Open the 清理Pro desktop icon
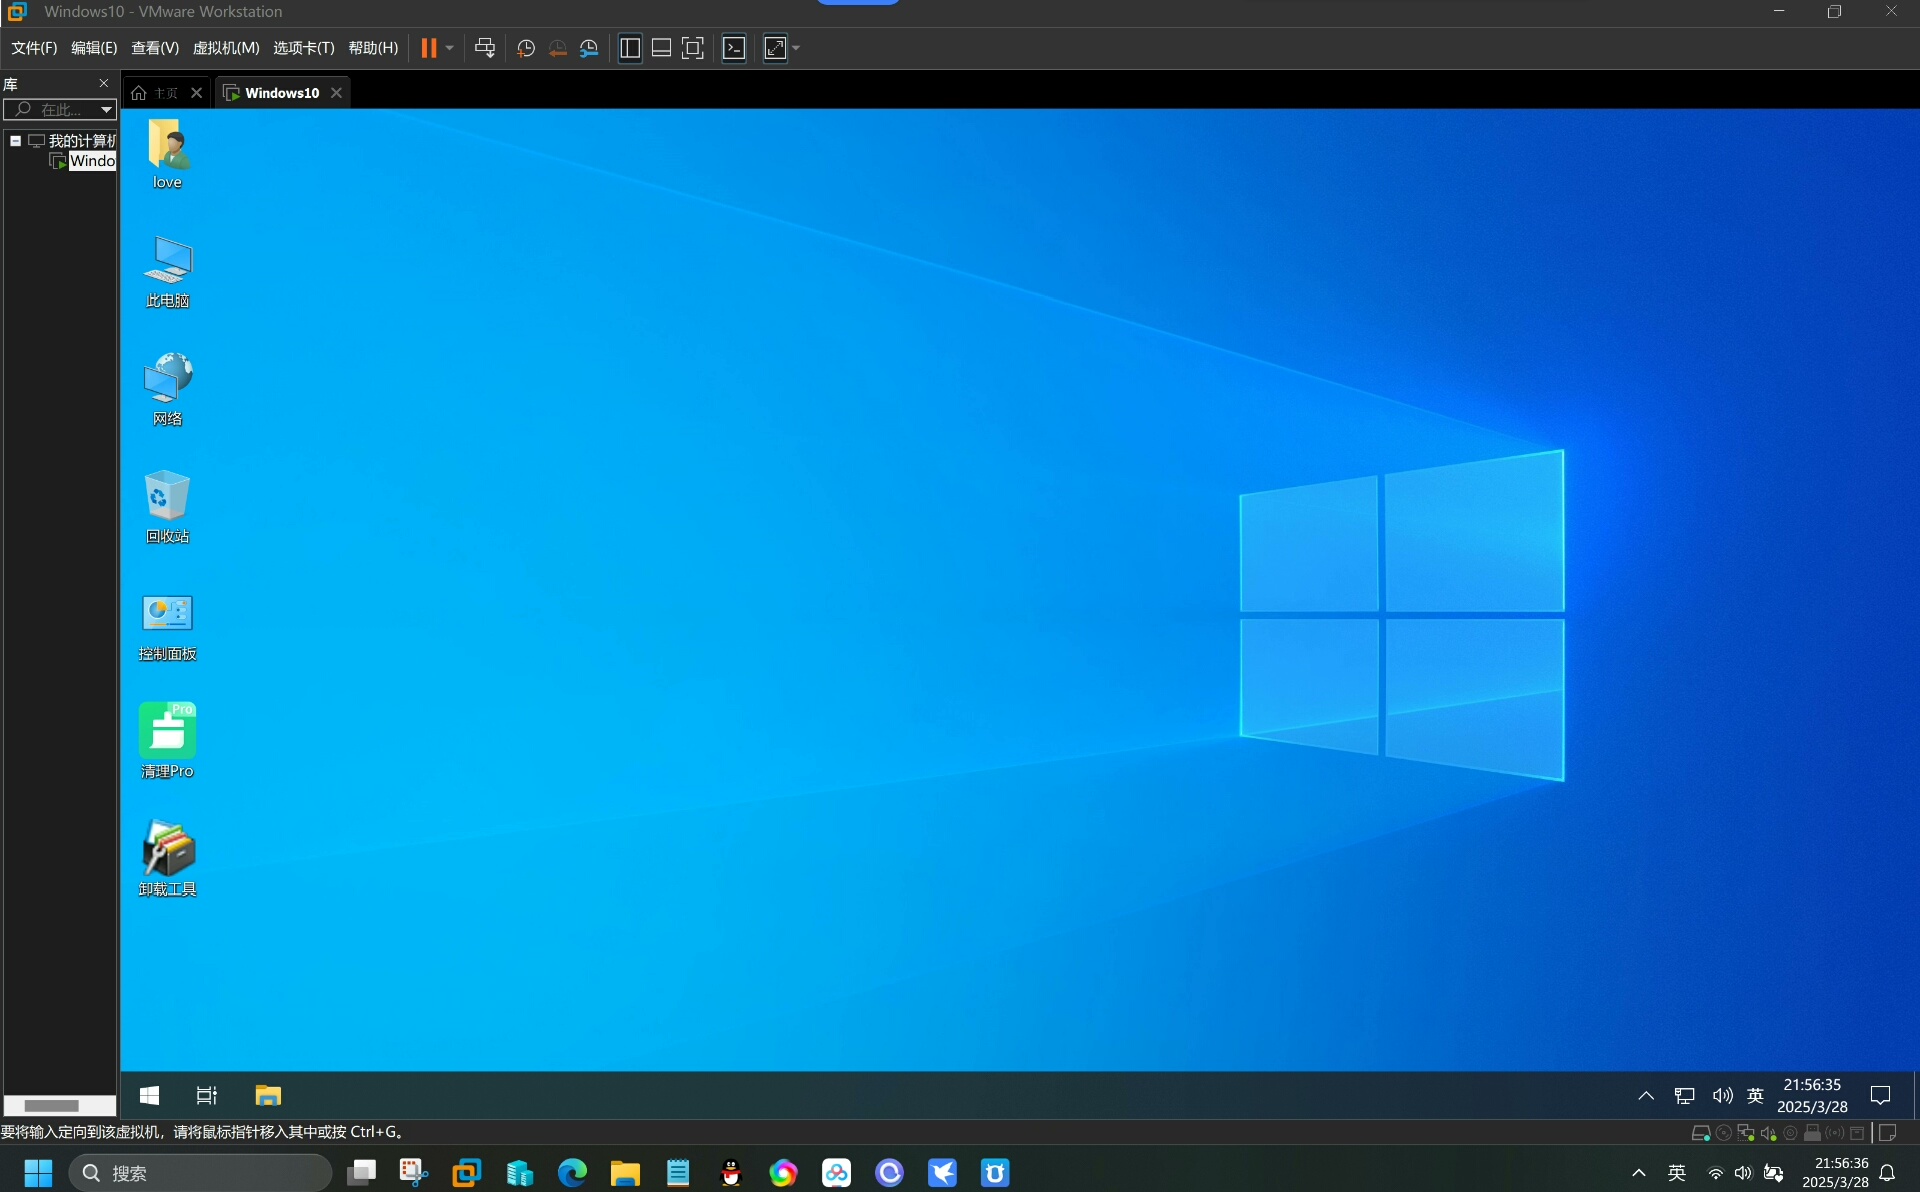Image resolution: width=1920 pixels, height=1192 pixels. pyautogui.click(x=167, y=740)
